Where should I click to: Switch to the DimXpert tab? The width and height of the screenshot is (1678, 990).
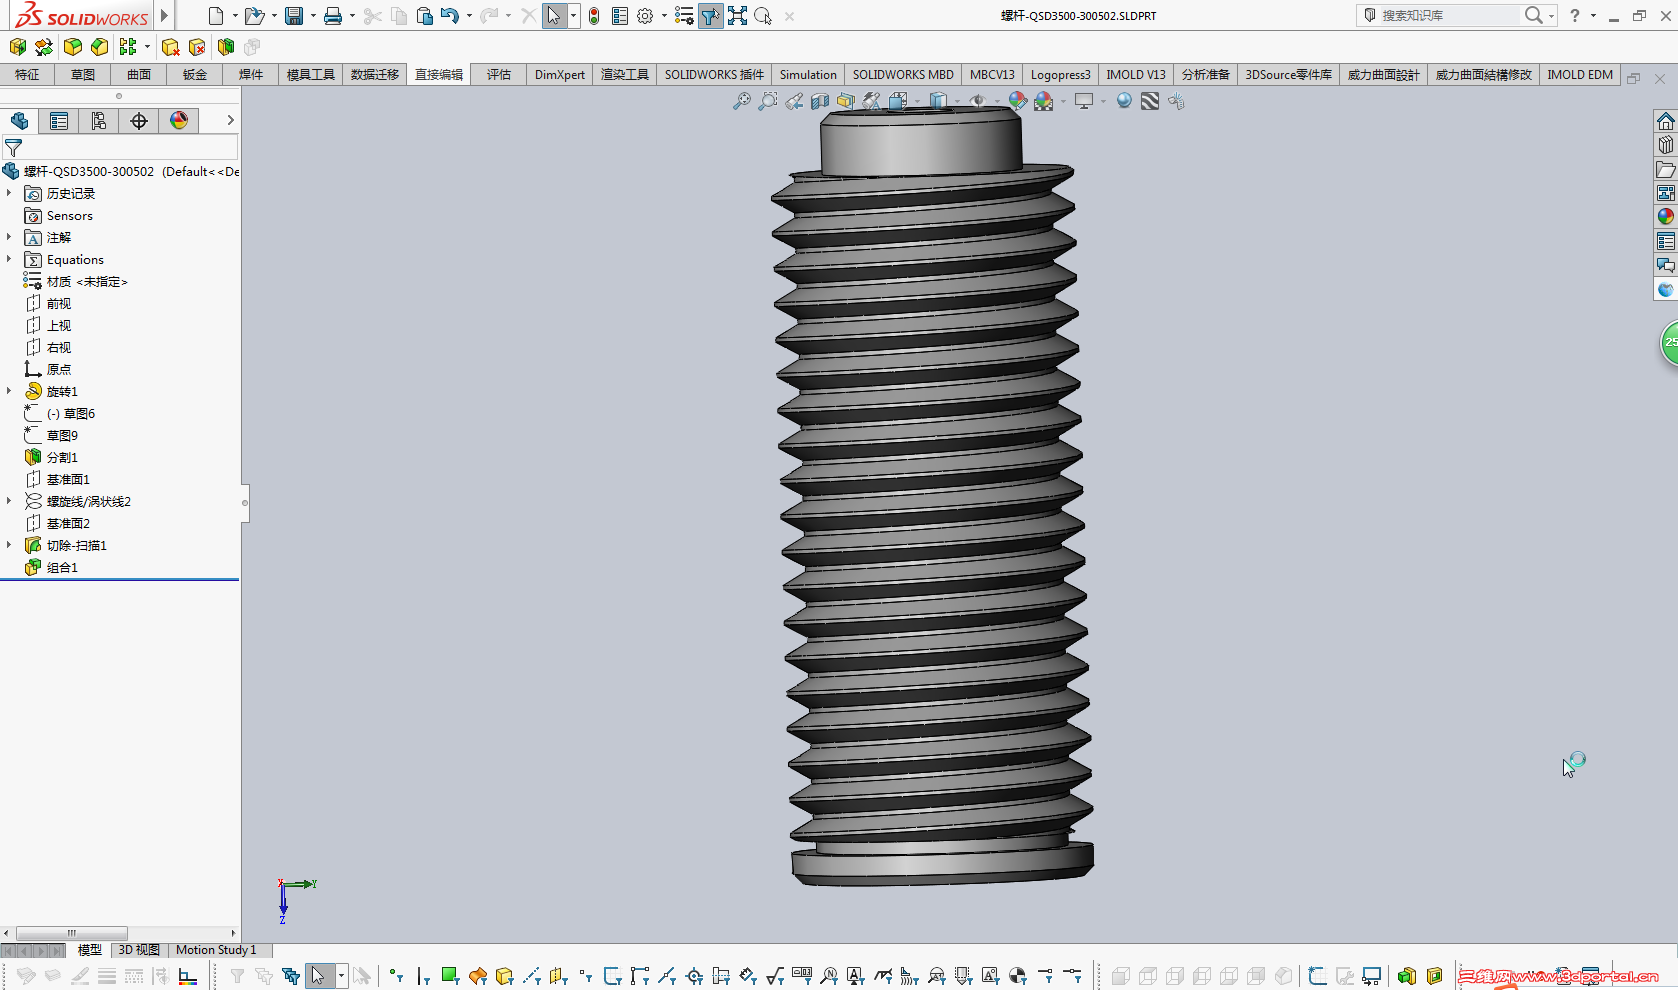point(560,75)
